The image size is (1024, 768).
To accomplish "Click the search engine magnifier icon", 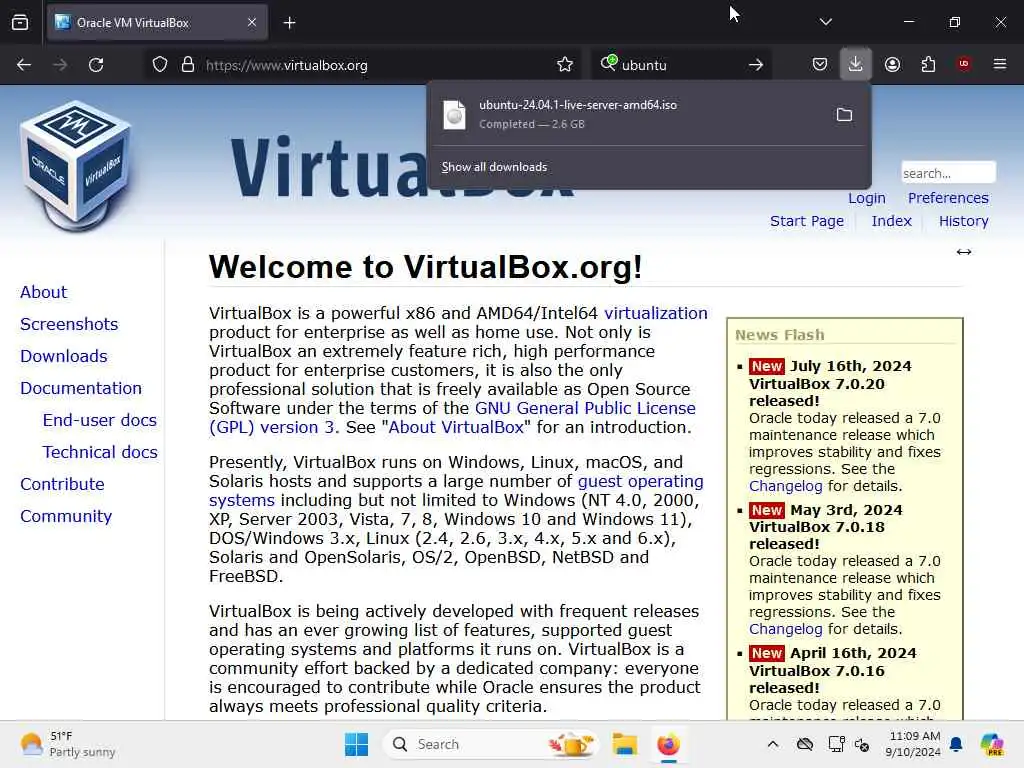I will coord(609,63).
